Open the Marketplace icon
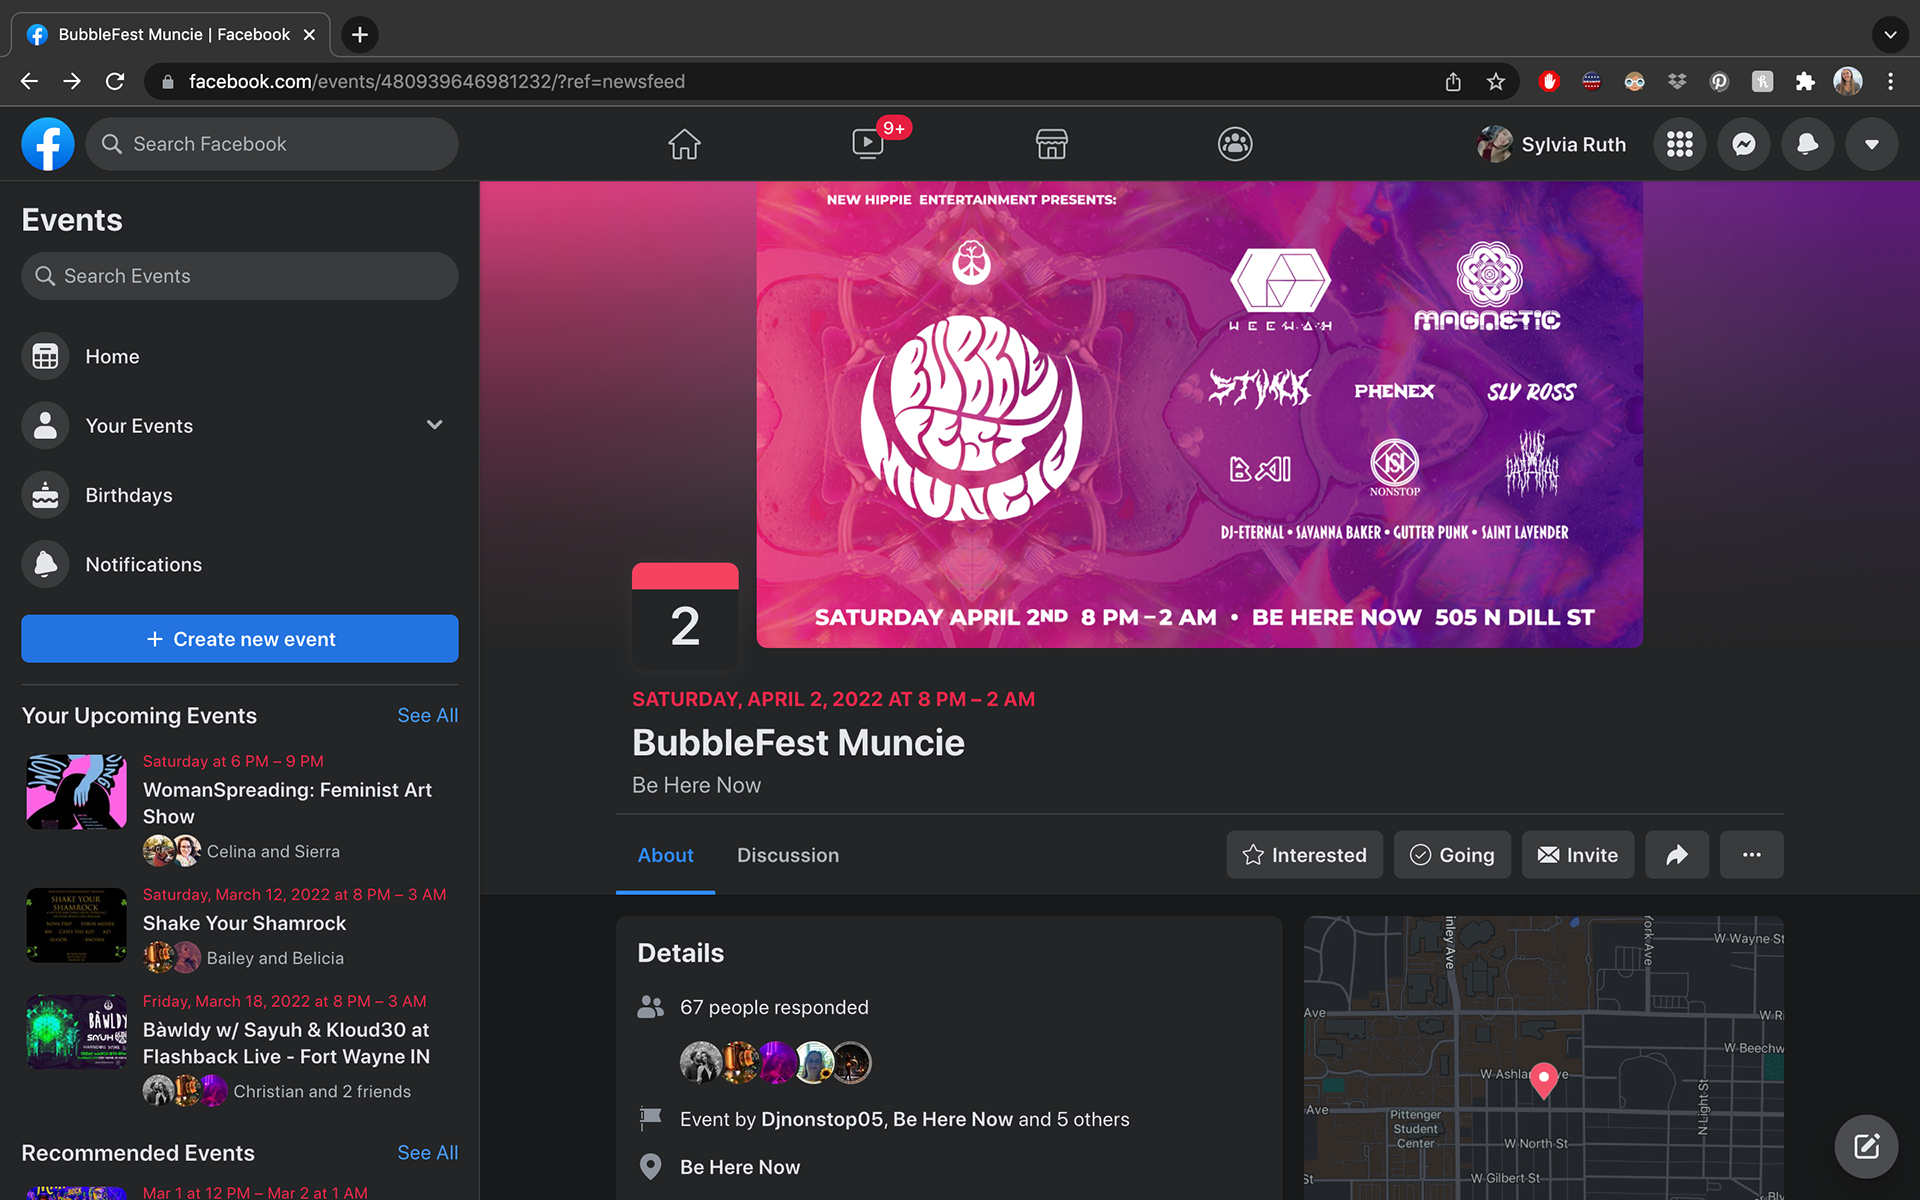This screenshot has height=1200, width=1920. (x=1051, y=144)
